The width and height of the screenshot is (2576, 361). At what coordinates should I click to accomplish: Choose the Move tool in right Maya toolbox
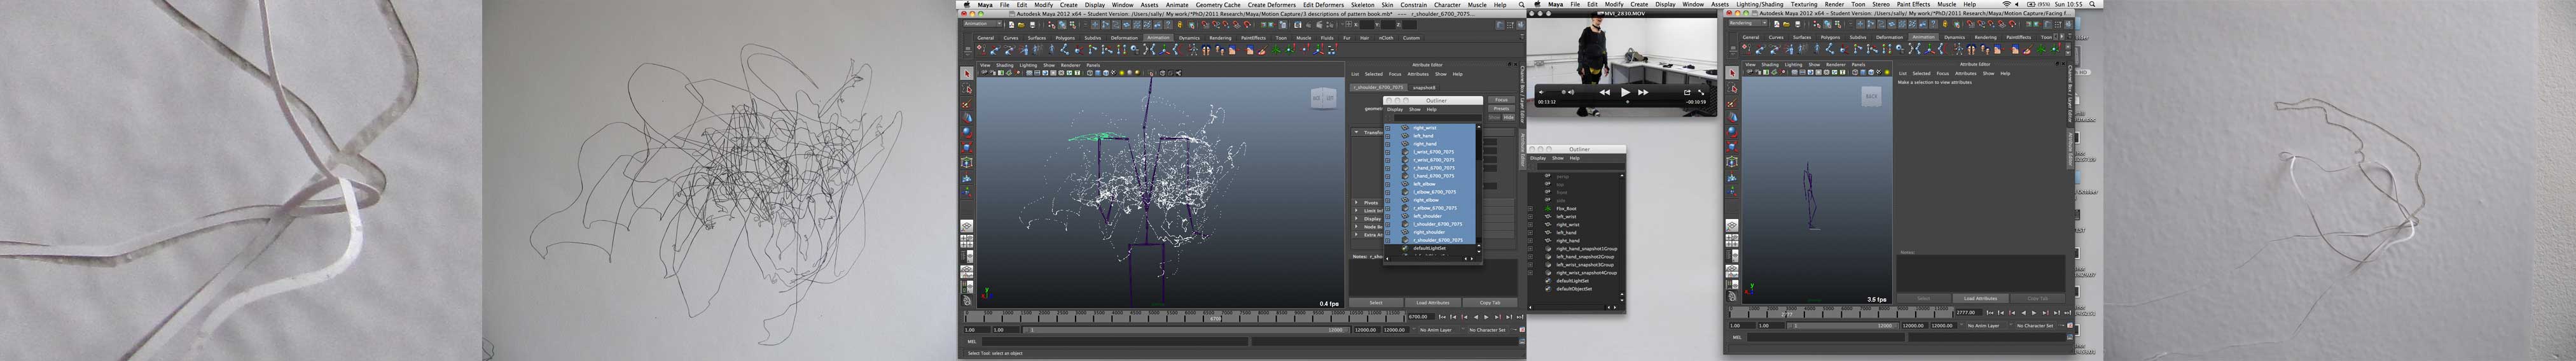pos(1733,117)
